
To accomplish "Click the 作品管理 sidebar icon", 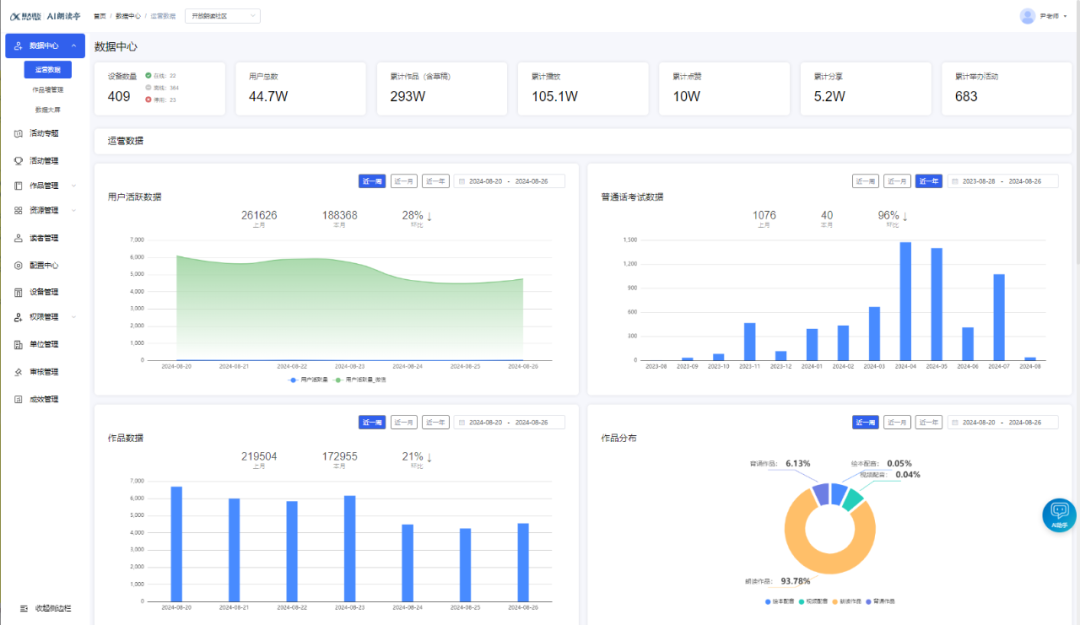I will (18, 185).
